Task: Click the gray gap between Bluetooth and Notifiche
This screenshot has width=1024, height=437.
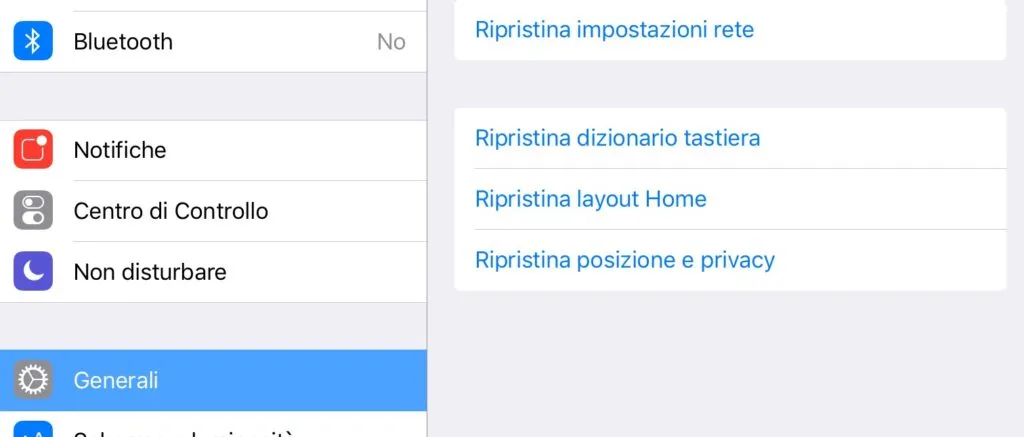Action: tap(213, 96)
